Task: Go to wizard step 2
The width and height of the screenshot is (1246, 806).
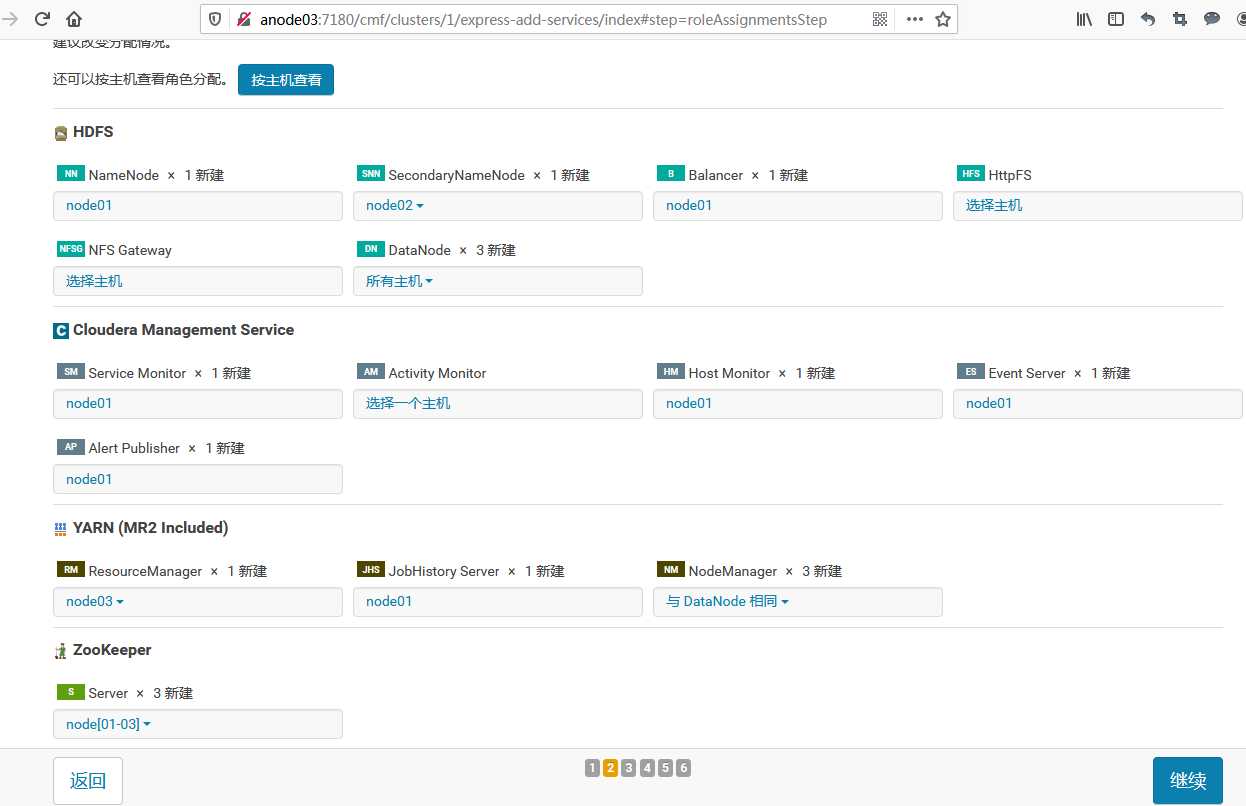Action: coord(610,768)
